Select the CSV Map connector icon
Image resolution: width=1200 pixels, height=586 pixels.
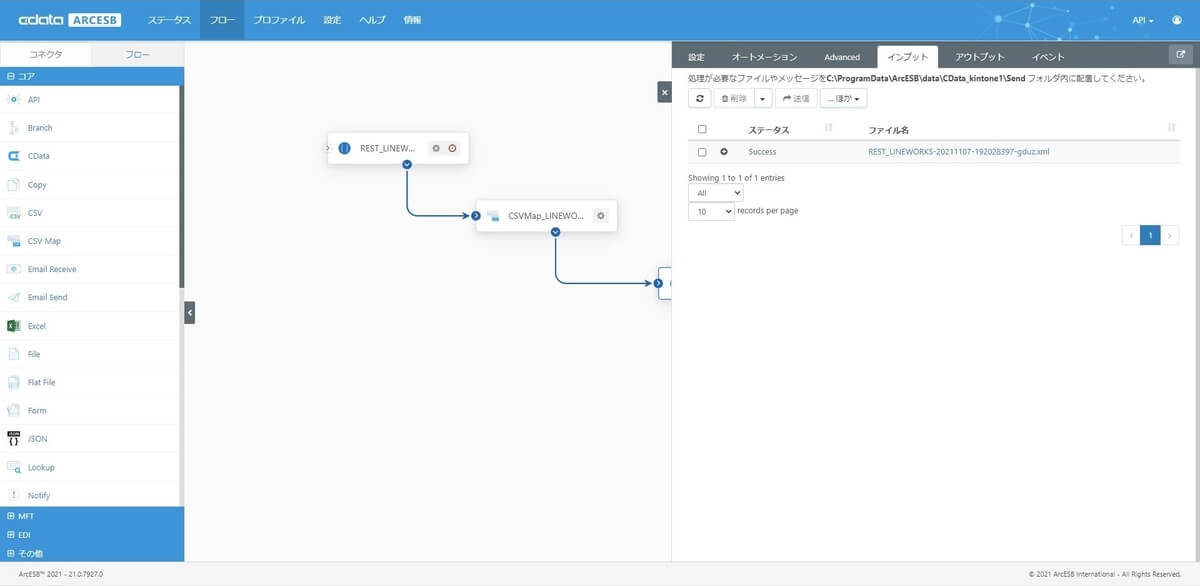[x=14, y=241]
